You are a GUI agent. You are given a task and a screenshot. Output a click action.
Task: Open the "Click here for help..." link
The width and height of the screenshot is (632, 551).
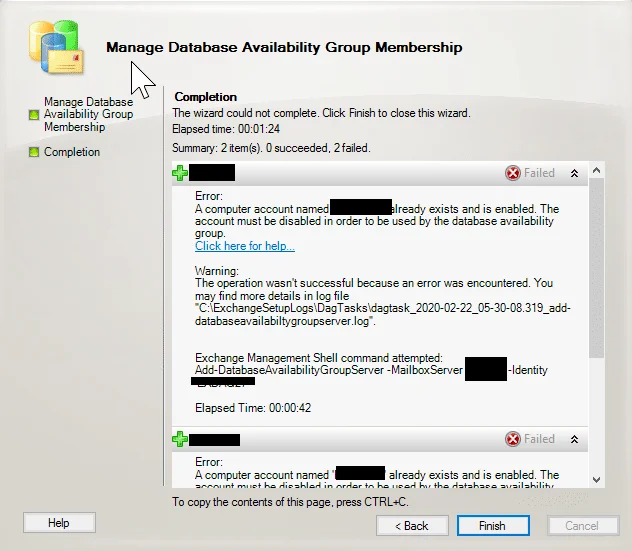(x=245, y=246)
